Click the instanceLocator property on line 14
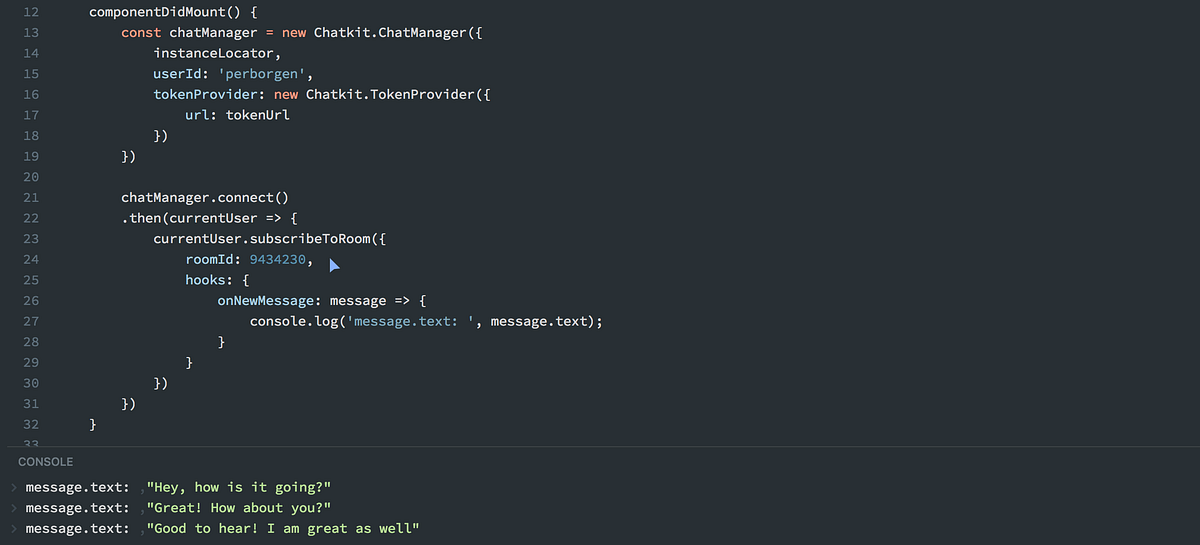 click(x=217, y=53)
